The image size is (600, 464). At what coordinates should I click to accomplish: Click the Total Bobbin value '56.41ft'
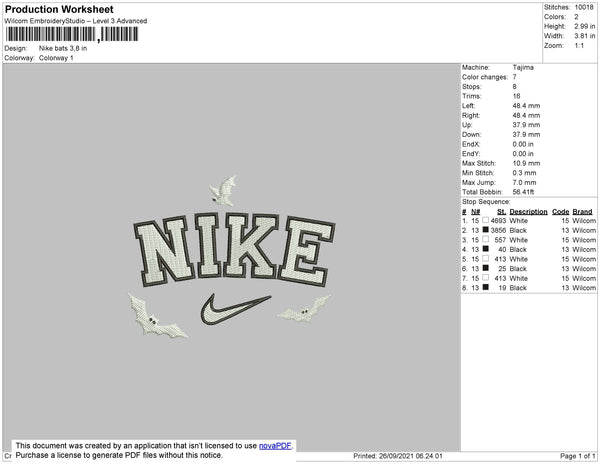coord(523,192)
